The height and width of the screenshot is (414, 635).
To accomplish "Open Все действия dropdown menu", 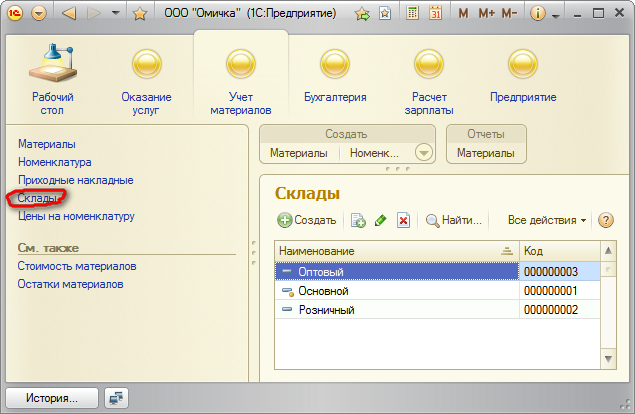I will coord(547,220).
